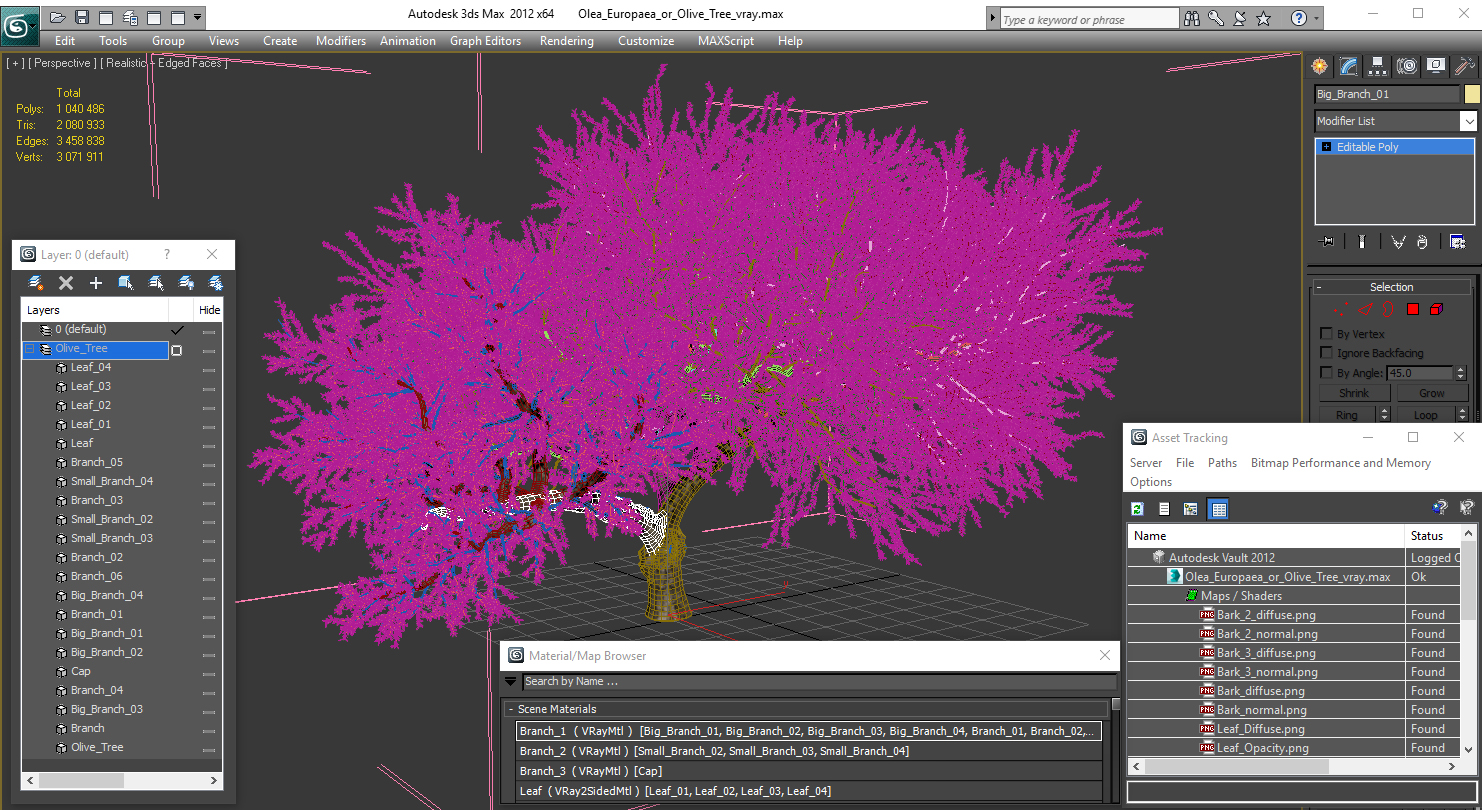This screenshot has height=810, width=1482.
Task: Open the 3ds Max application menu button
Action: (x=20, y=25)
